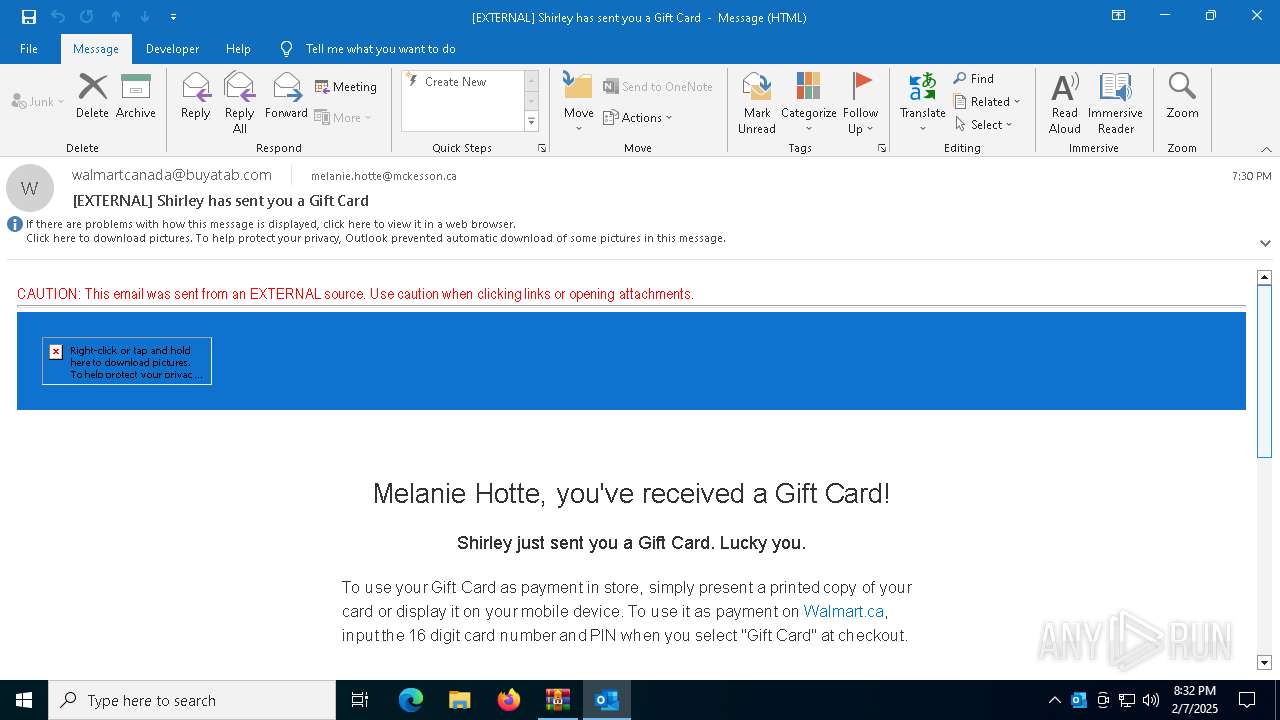Start Read Aloud
The width and height of the screenshot is (1280, 720).
click(1065, 102)
